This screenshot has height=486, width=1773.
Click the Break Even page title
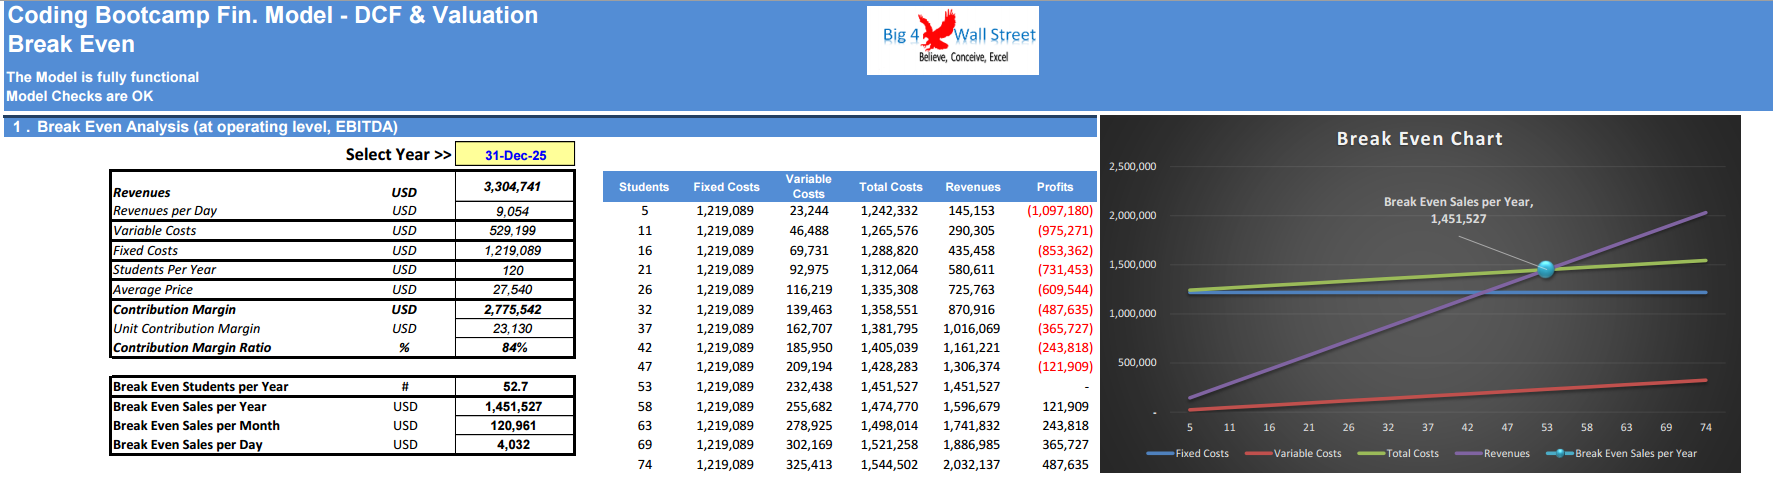click(71, 44)
